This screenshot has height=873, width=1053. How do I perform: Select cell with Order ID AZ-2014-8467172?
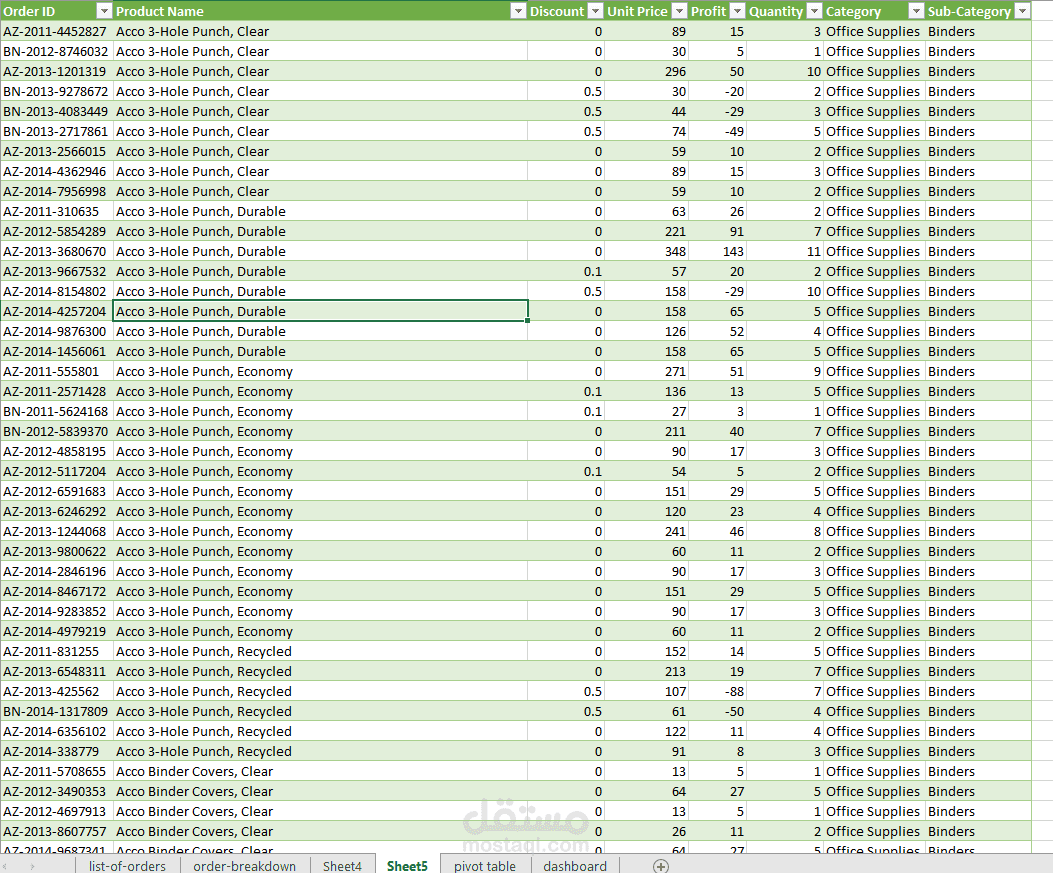56,592
